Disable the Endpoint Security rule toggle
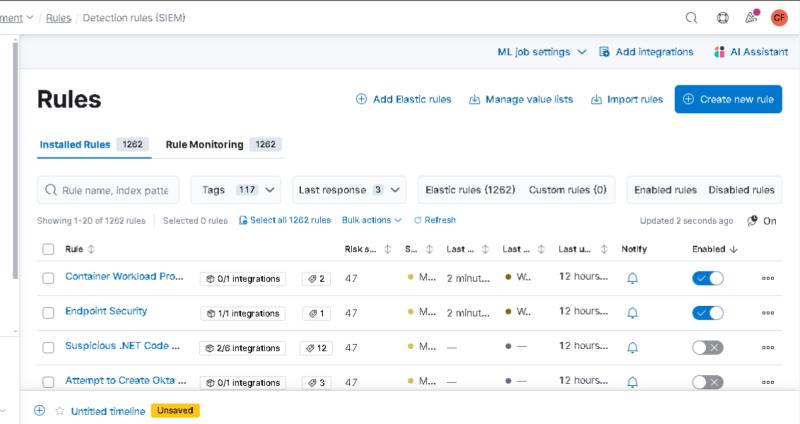The width and height of the screenshot is (800, 424). (707, 313)
